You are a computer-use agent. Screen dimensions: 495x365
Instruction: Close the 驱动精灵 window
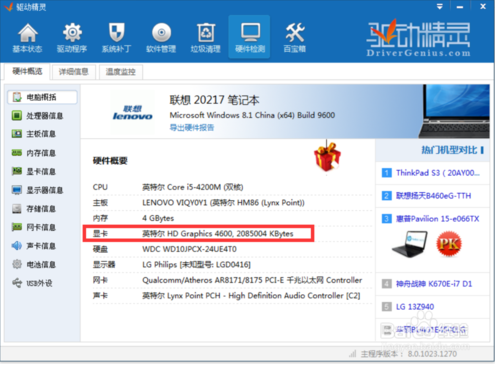coord(483,6)
